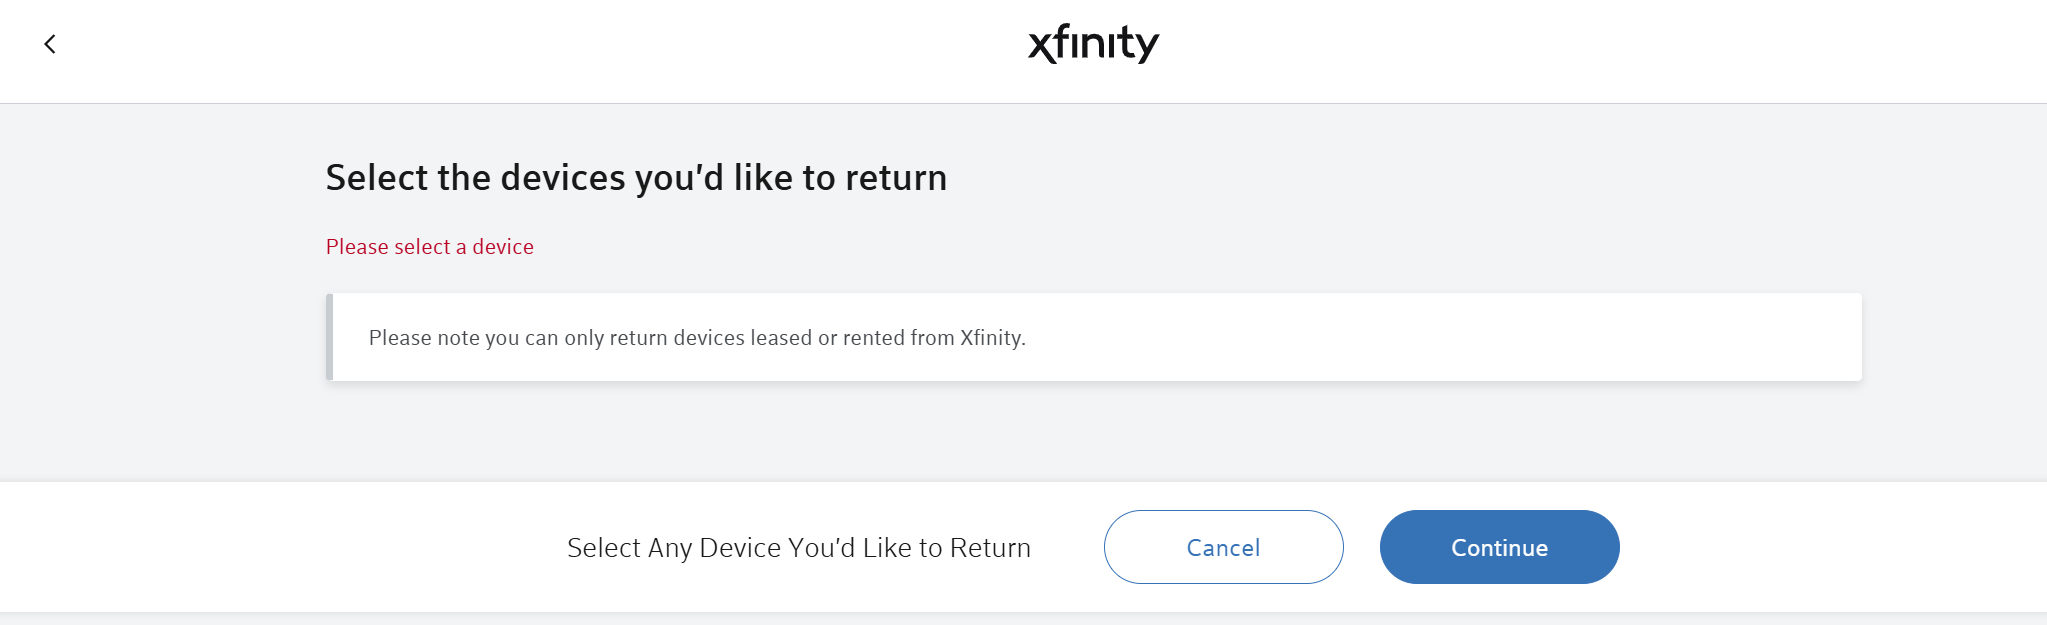This screenshot has width=2047, height=625.
Task: Continue to the next return step
Action: point(1499,547)
